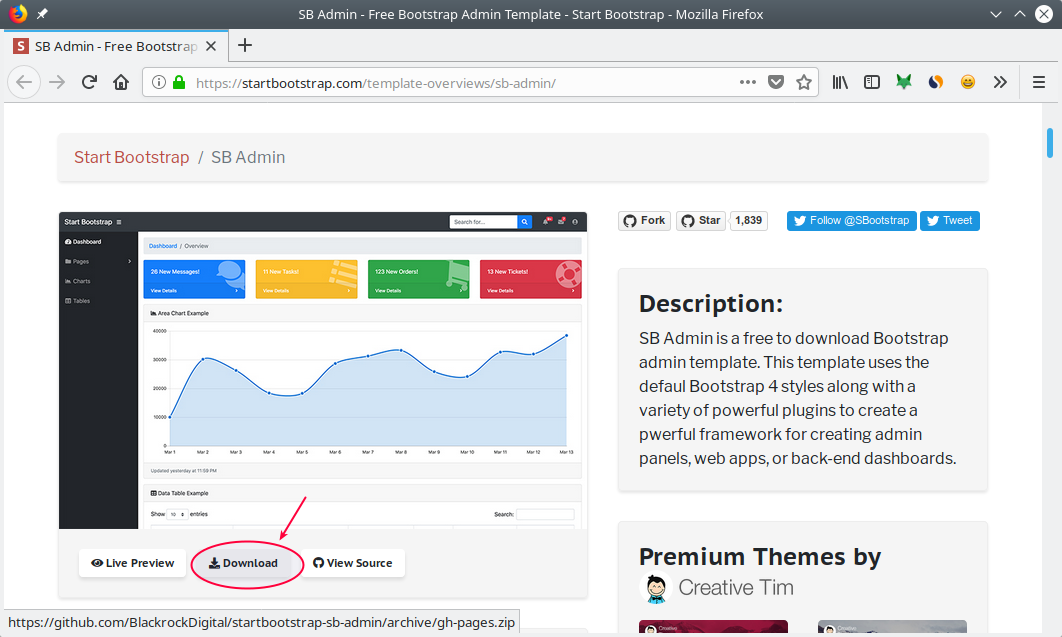Download the SB Admin template
Screen dimensions: 1062x637
[246, 563]
